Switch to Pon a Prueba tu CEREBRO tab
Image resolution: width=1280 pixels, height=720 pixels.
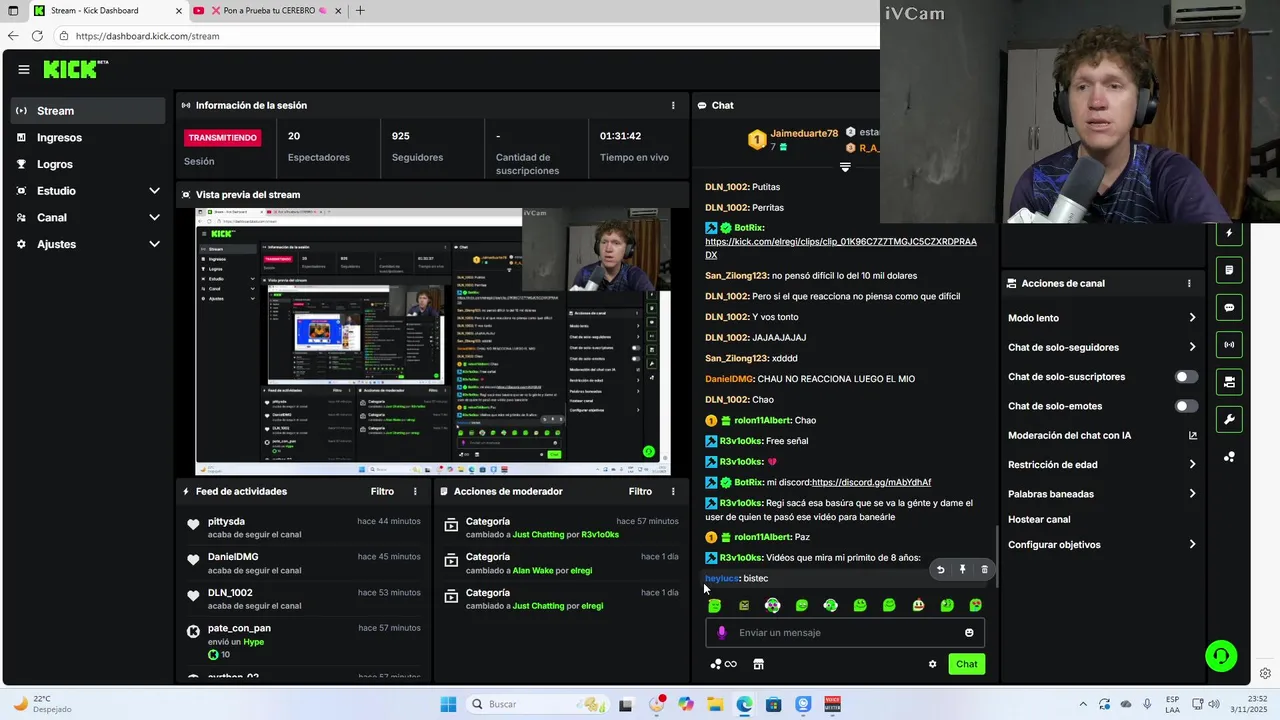tap(265, 11)
